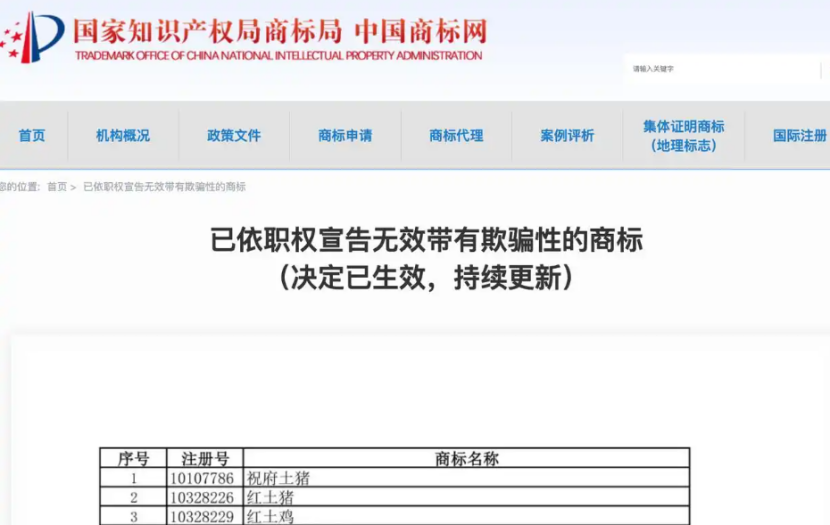The width and height of the screenshot is (830, 525).
Task: Open 商标代理 in the navigation bar
Action: [456, 136]
